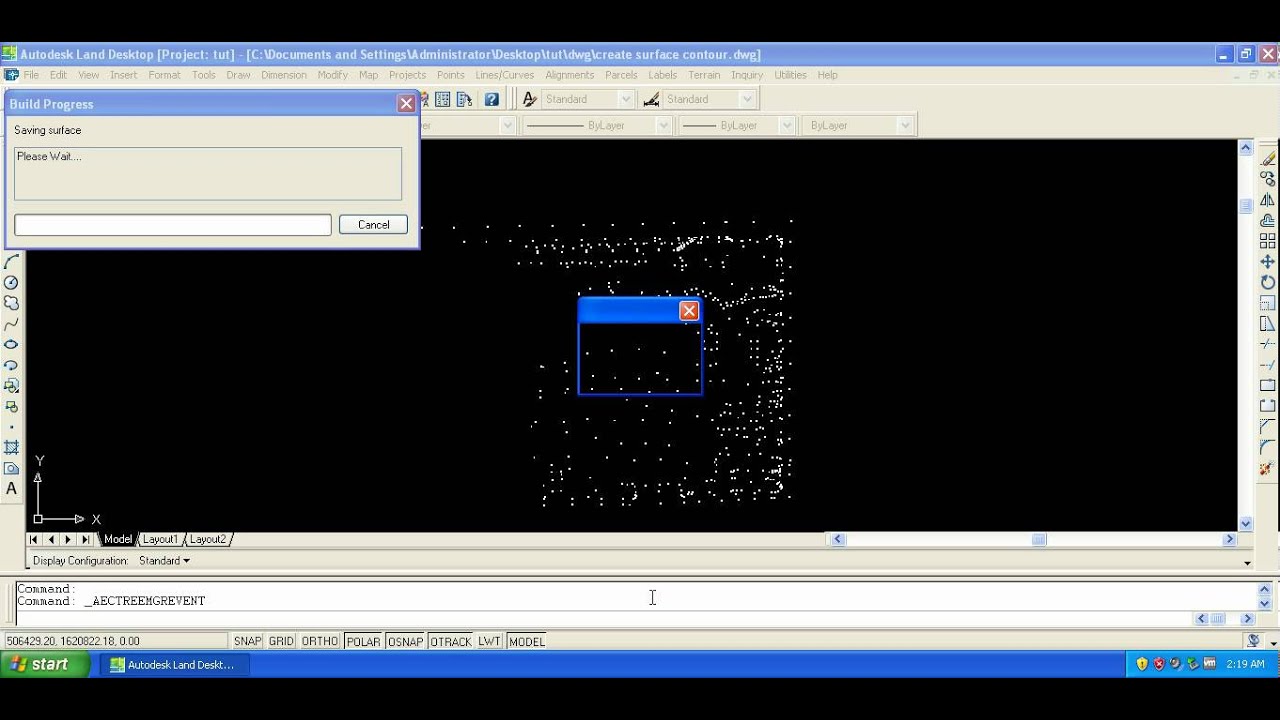Switch to the Layout1 tab

160,539
